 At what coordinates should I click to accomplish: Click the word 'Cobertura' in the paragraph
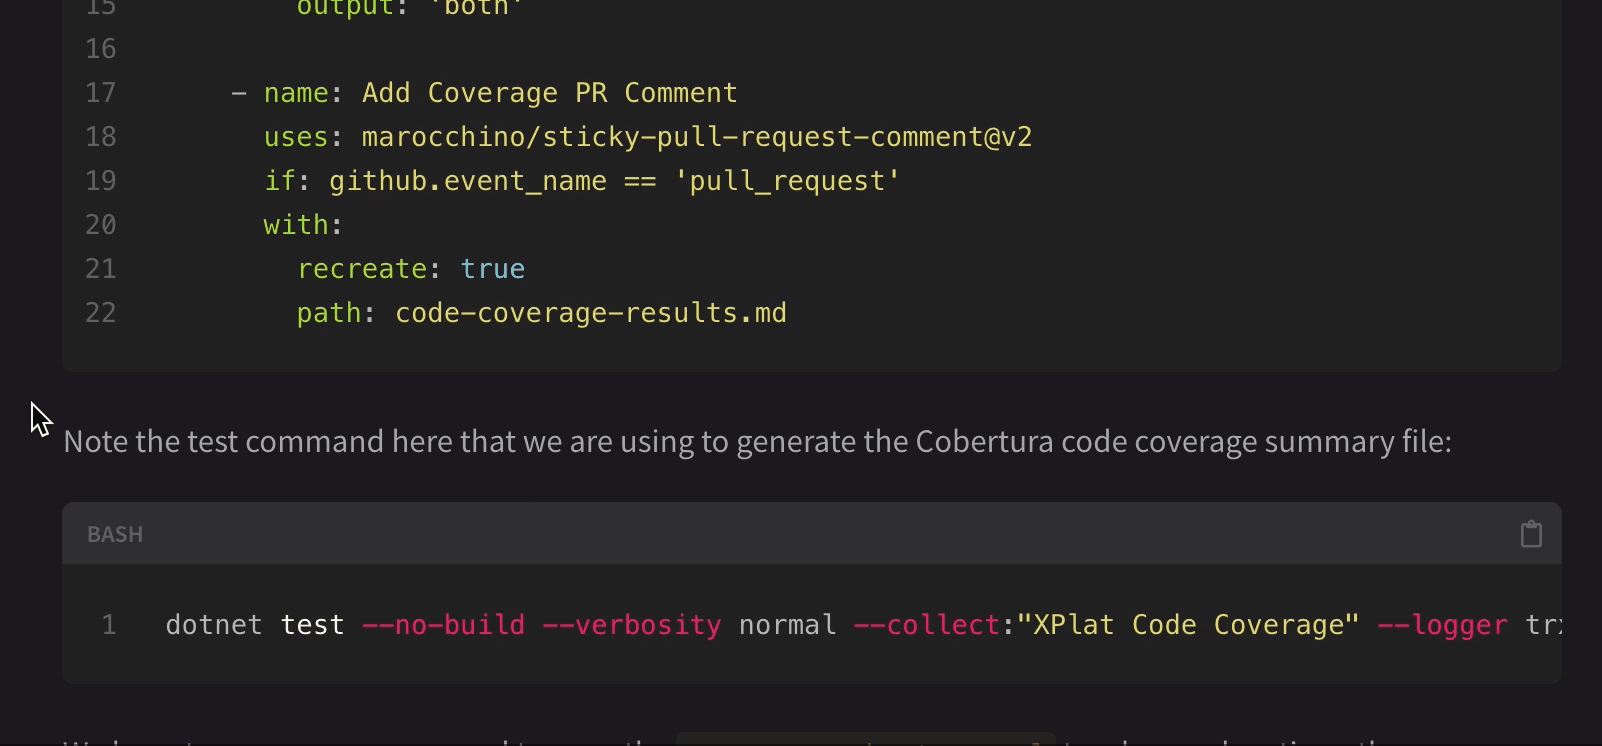984,441
